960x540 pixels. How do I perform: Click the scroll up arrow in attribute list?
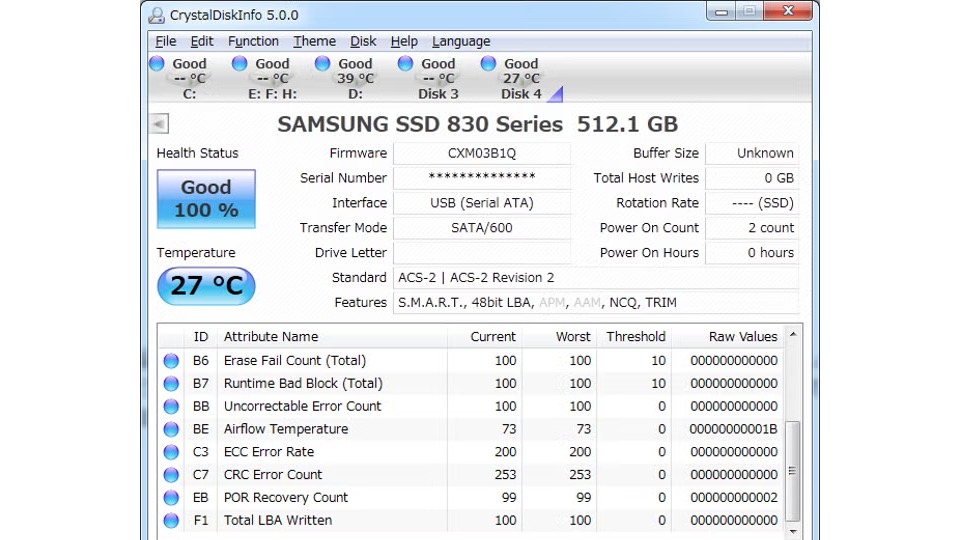(x=793, y=336)
